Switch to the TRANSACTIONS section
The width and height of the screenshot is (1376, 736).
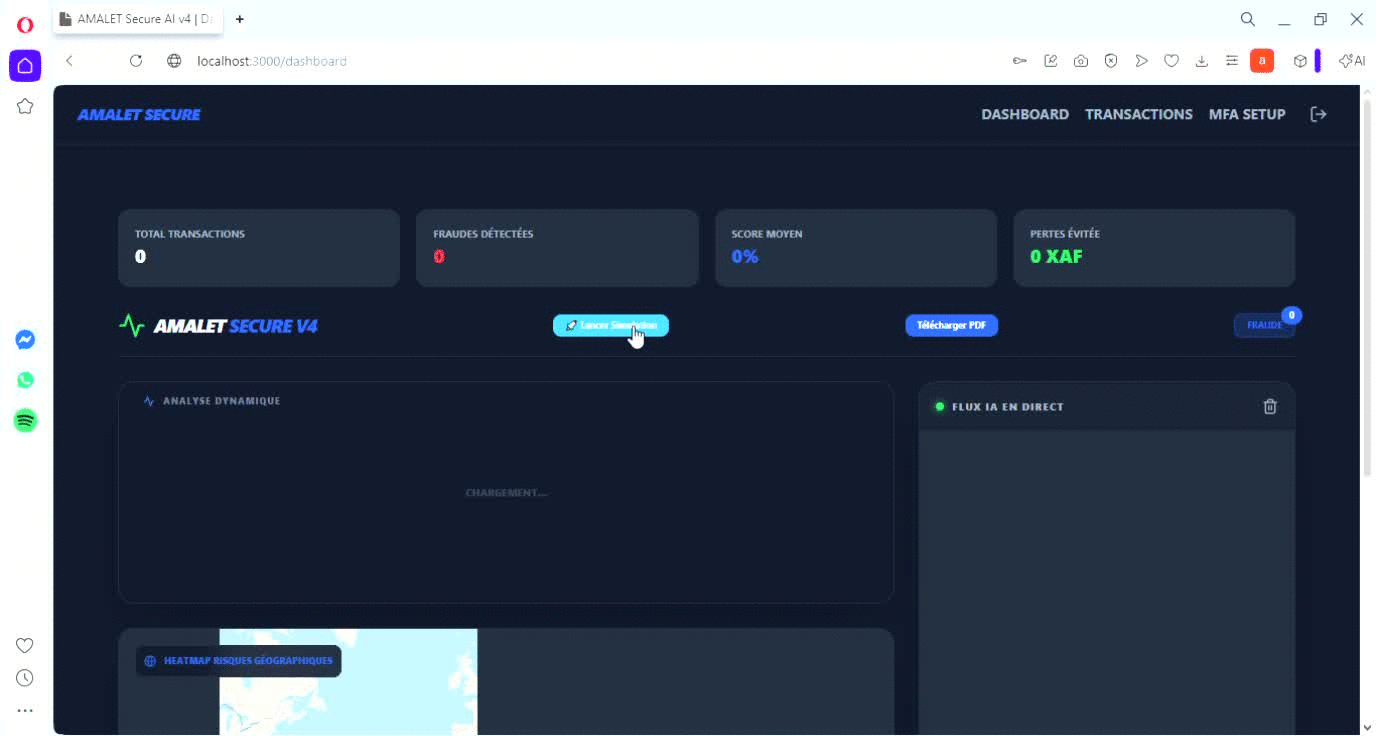point(1138,114)
